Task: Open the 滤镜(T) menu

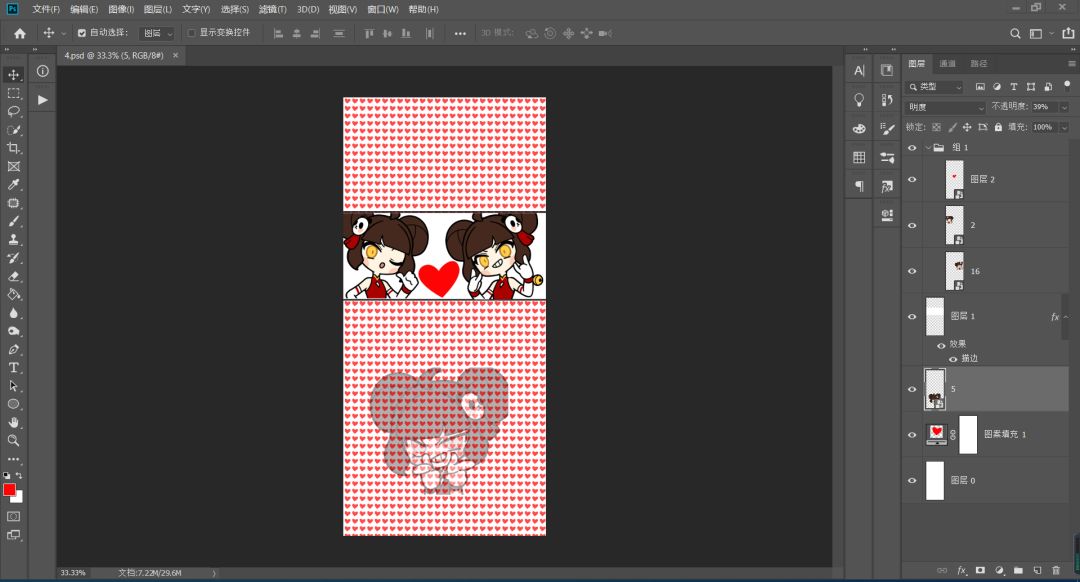Action: 273,10
